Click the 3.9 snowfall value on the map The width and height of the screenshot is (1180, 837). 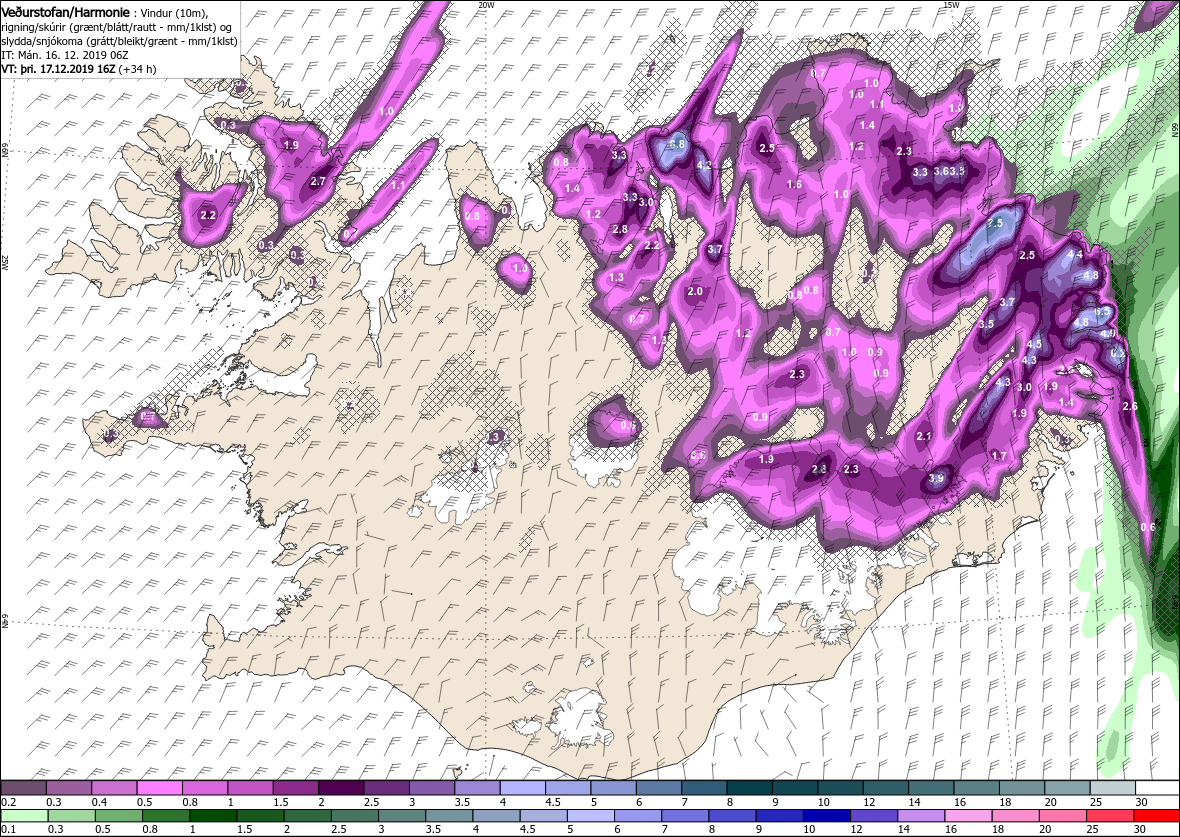point(937,478)
